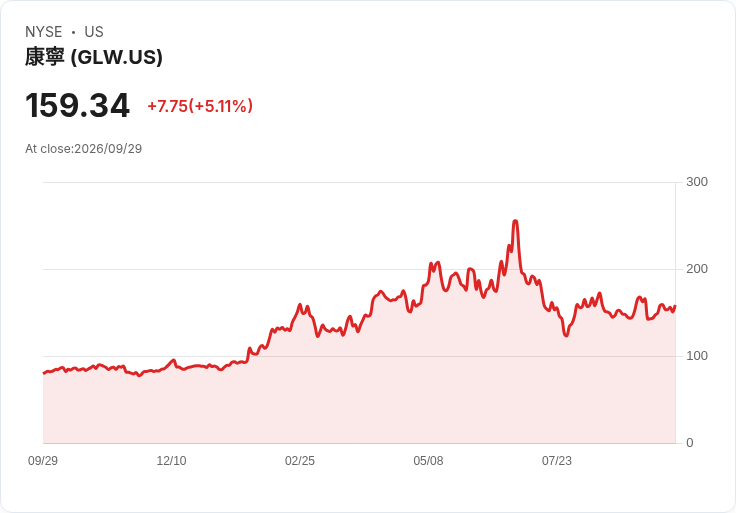
Task: Select the 159.34 current price
Action: (77, 105)
